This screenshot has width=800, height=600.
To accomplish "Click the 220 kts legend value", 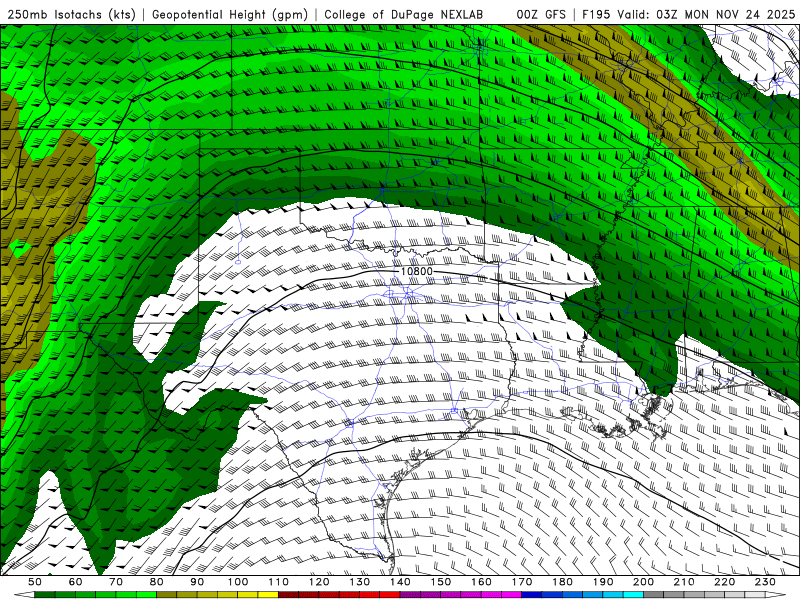I will click(724, 582).
